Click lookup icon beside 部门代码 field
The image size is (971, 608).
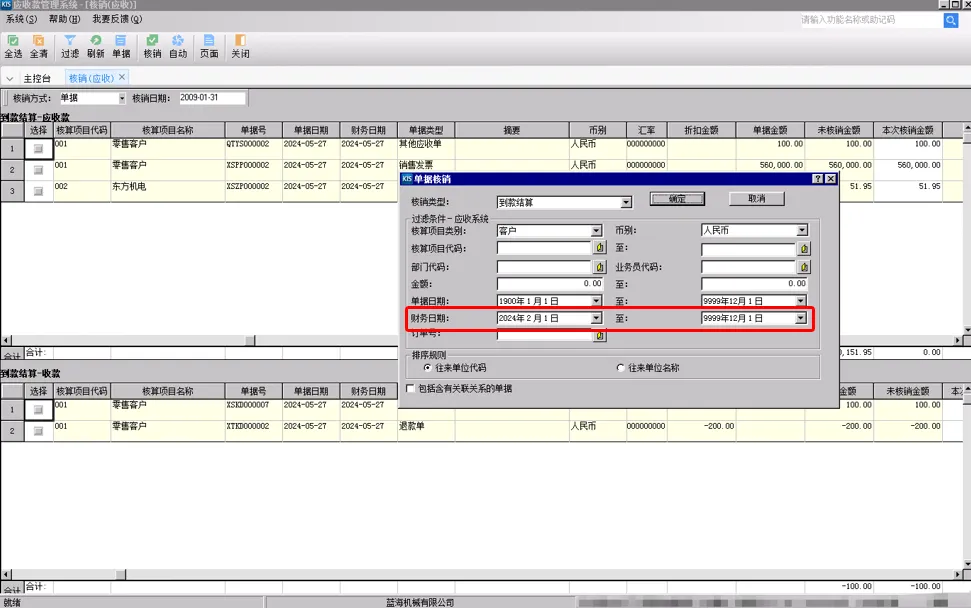coord(599,267)
